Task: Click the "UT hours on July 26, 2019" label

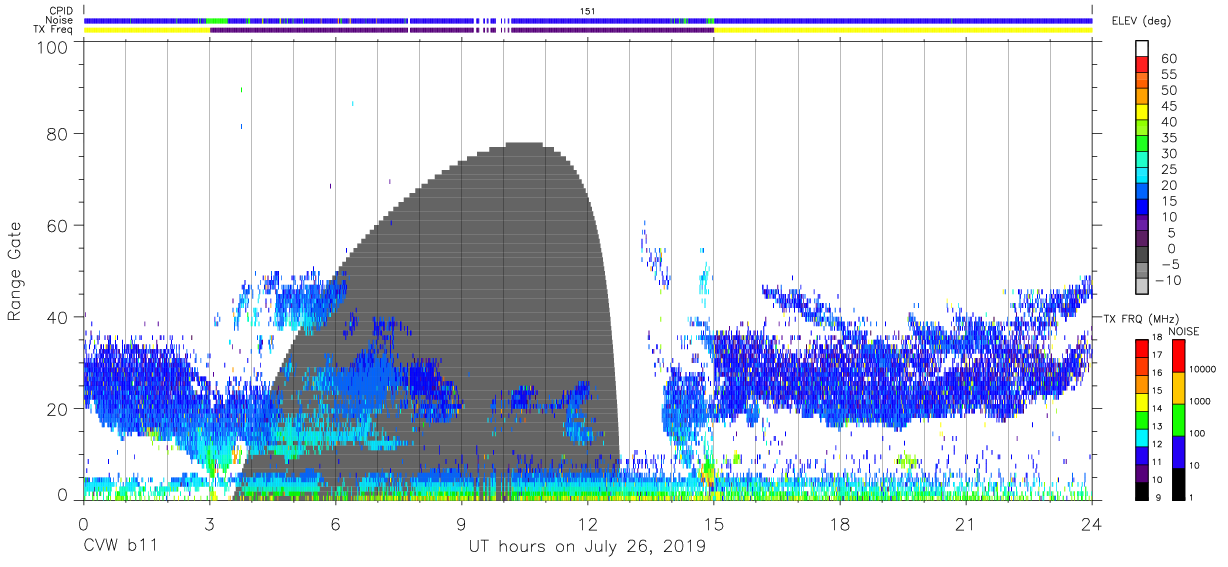Action: pos(587,547)
